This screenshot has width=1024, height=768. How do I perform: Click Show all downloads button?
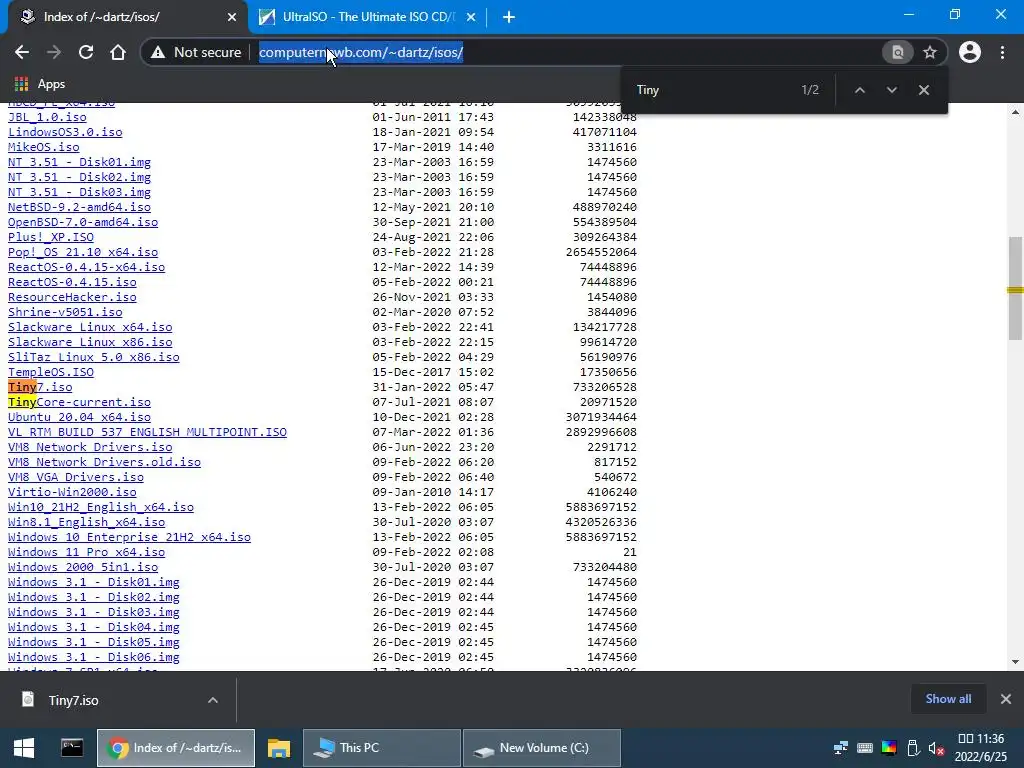pyautogui.click(x=948, y=699)
